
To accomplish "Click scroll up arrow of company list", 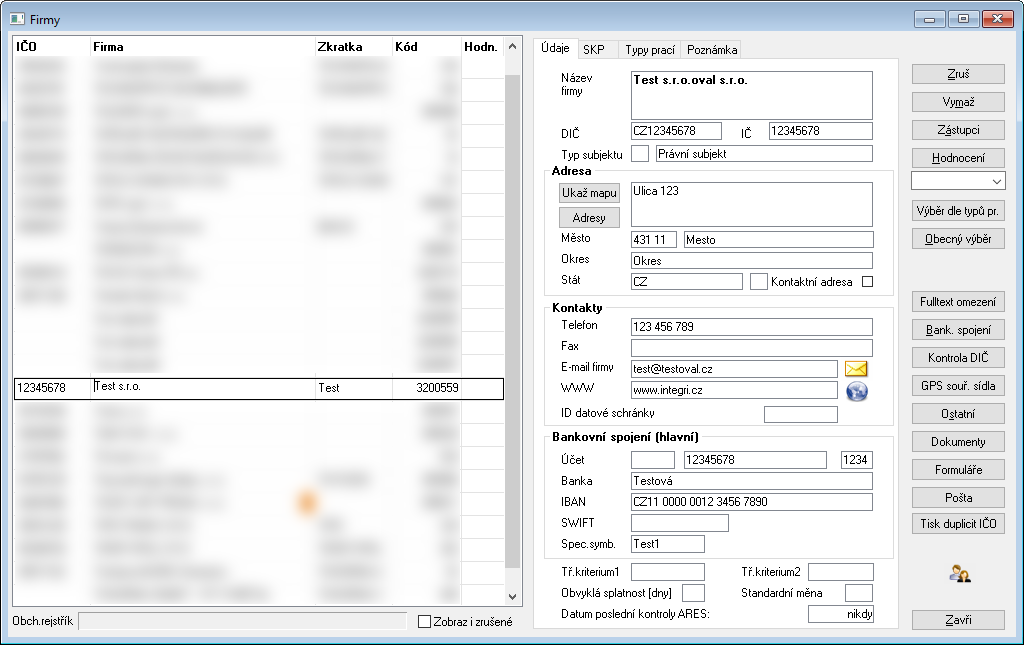I will (x=513, y=46).
